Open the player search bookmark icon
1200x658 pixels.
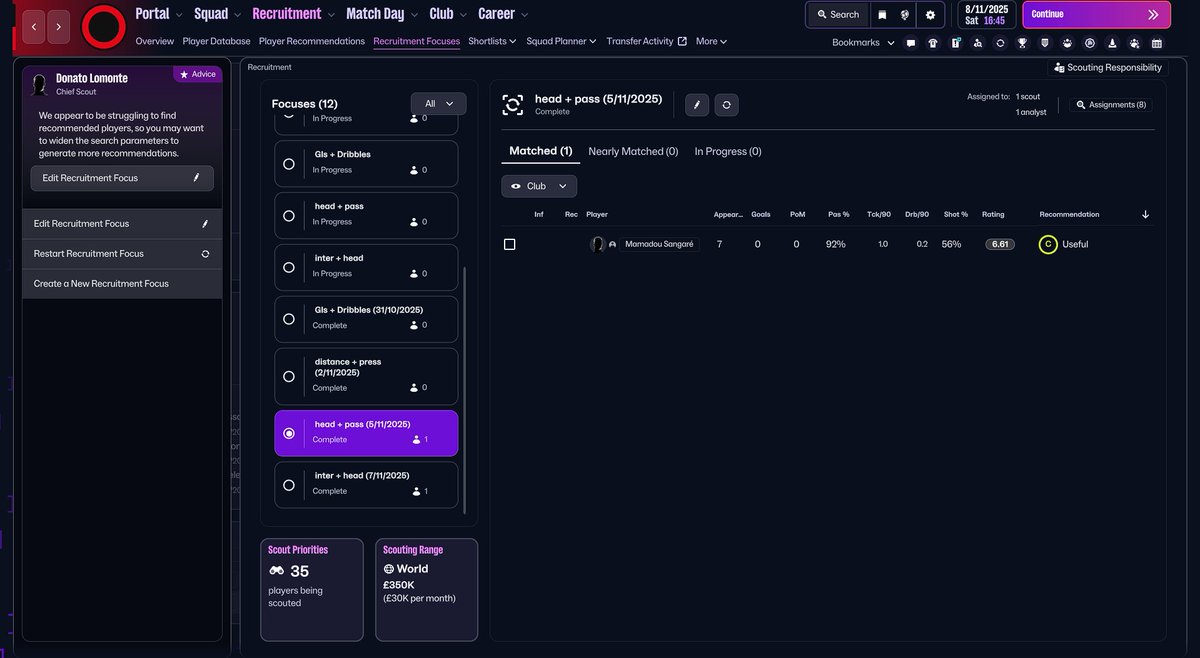(977, 43)
